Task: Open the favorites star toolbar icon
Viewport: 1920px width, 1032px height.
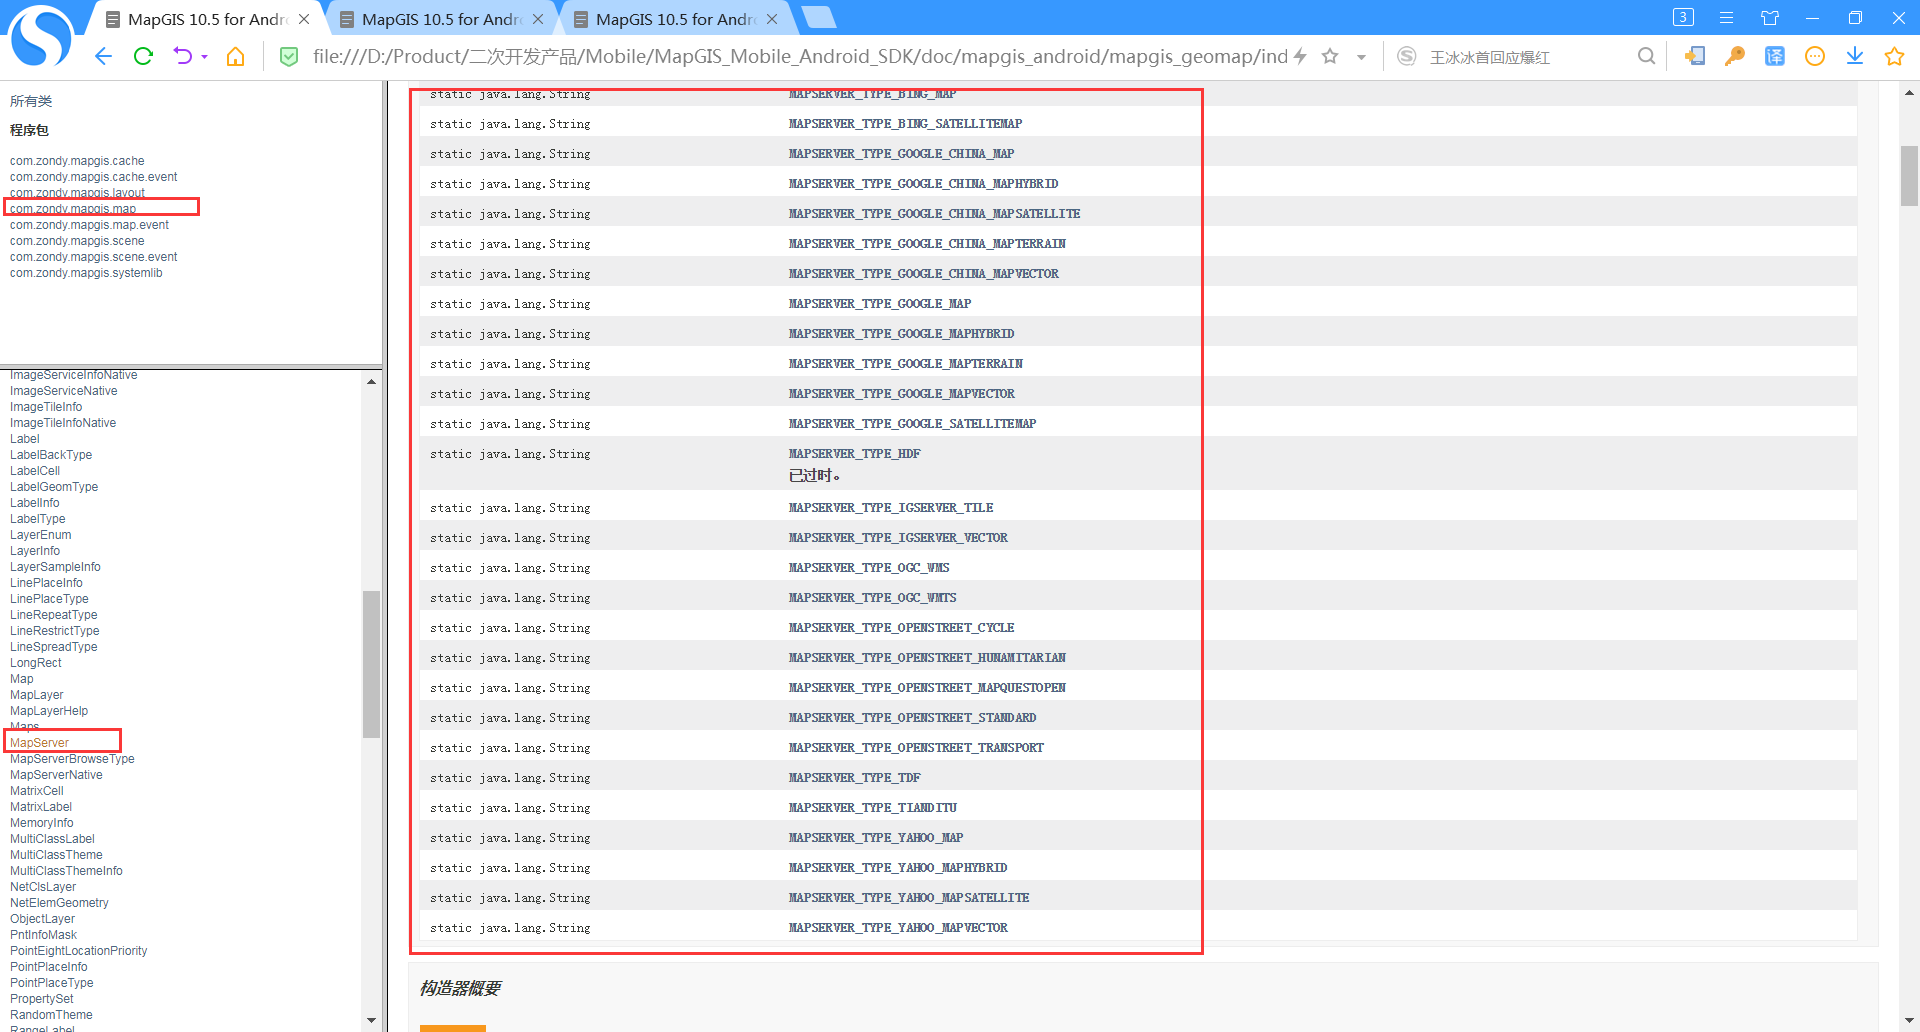Action: click(1894, 57)
